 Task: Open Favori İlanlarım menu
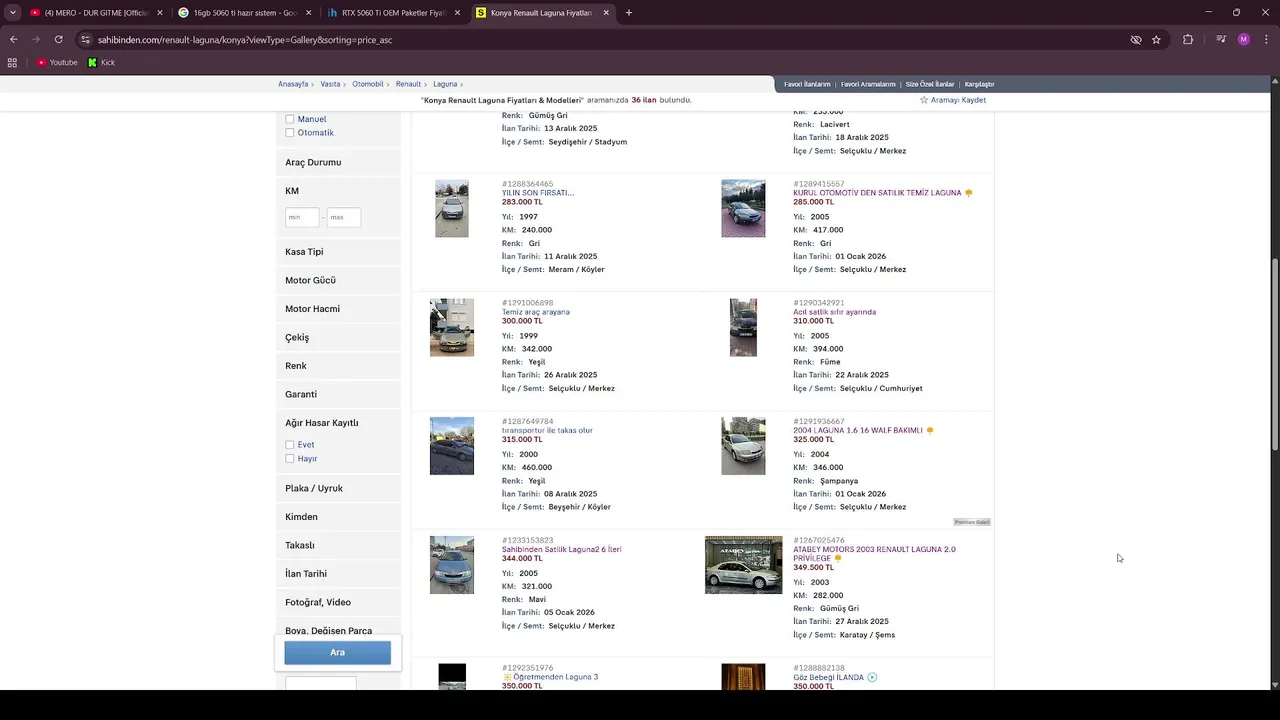[x=807, y=84]
